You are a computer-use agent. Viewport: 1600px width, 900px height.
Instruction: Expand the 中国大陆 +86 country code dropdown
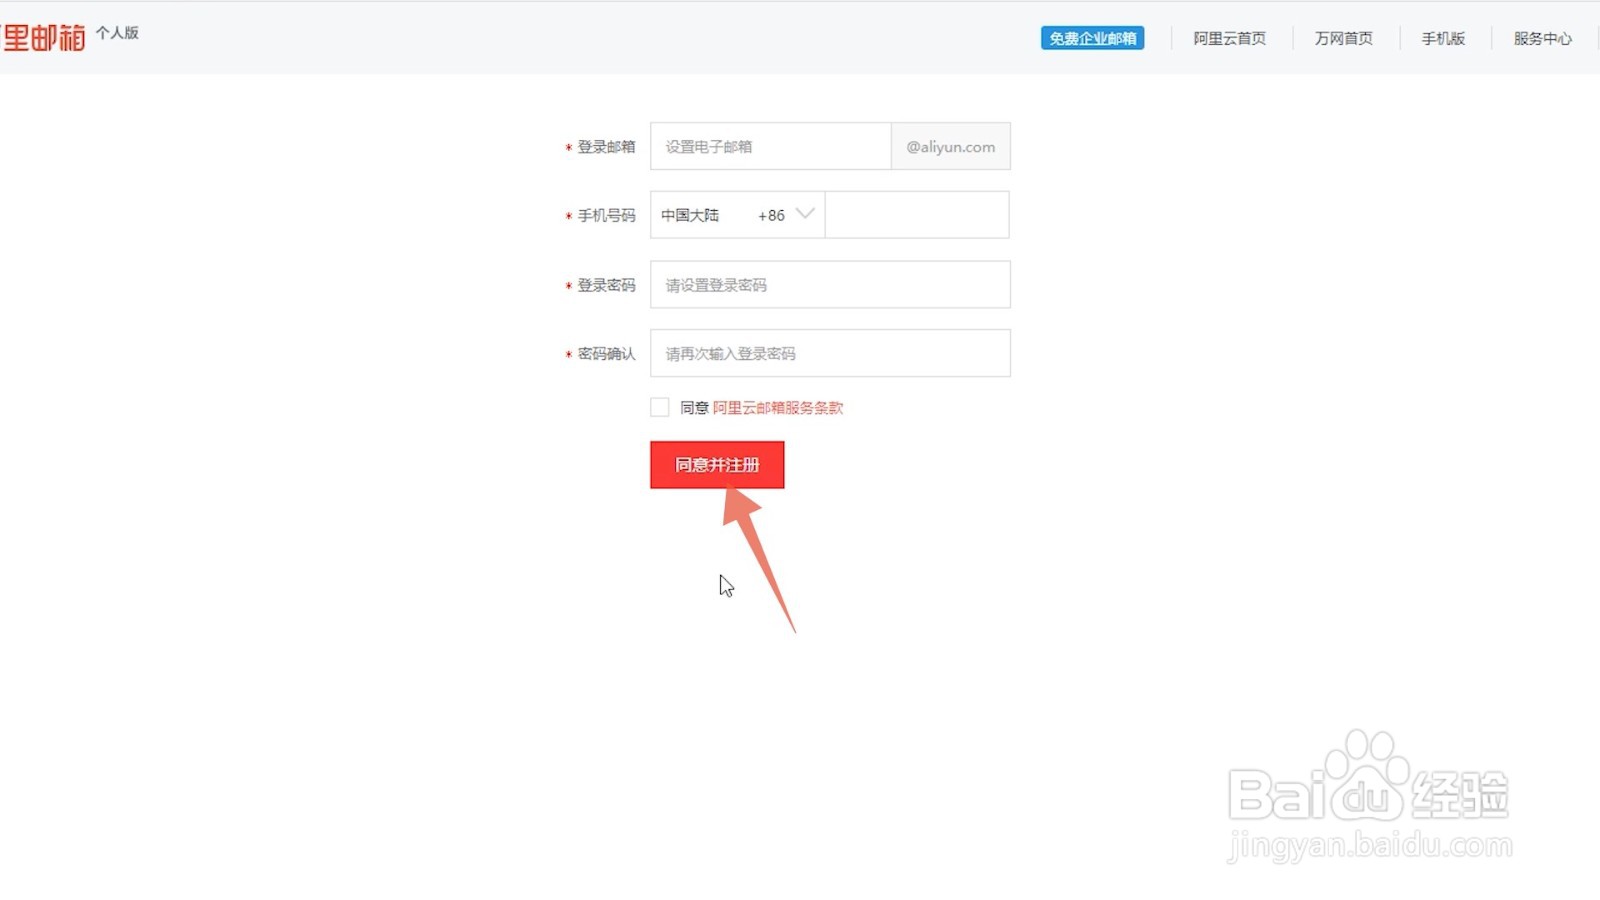[738, 215]
